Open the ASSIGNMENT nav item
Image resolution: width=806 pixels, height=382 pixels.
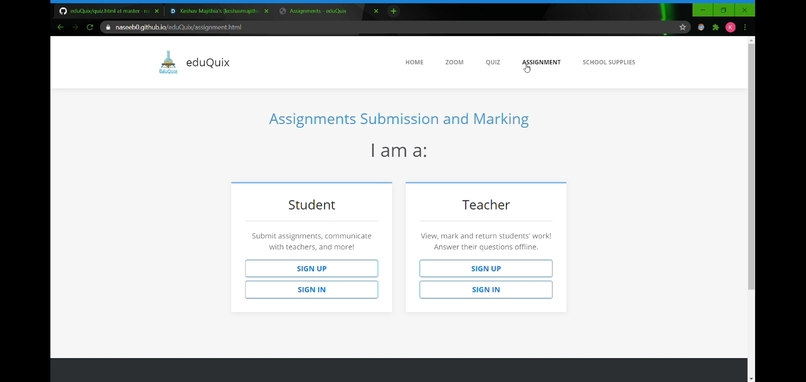tap(541, 62)
